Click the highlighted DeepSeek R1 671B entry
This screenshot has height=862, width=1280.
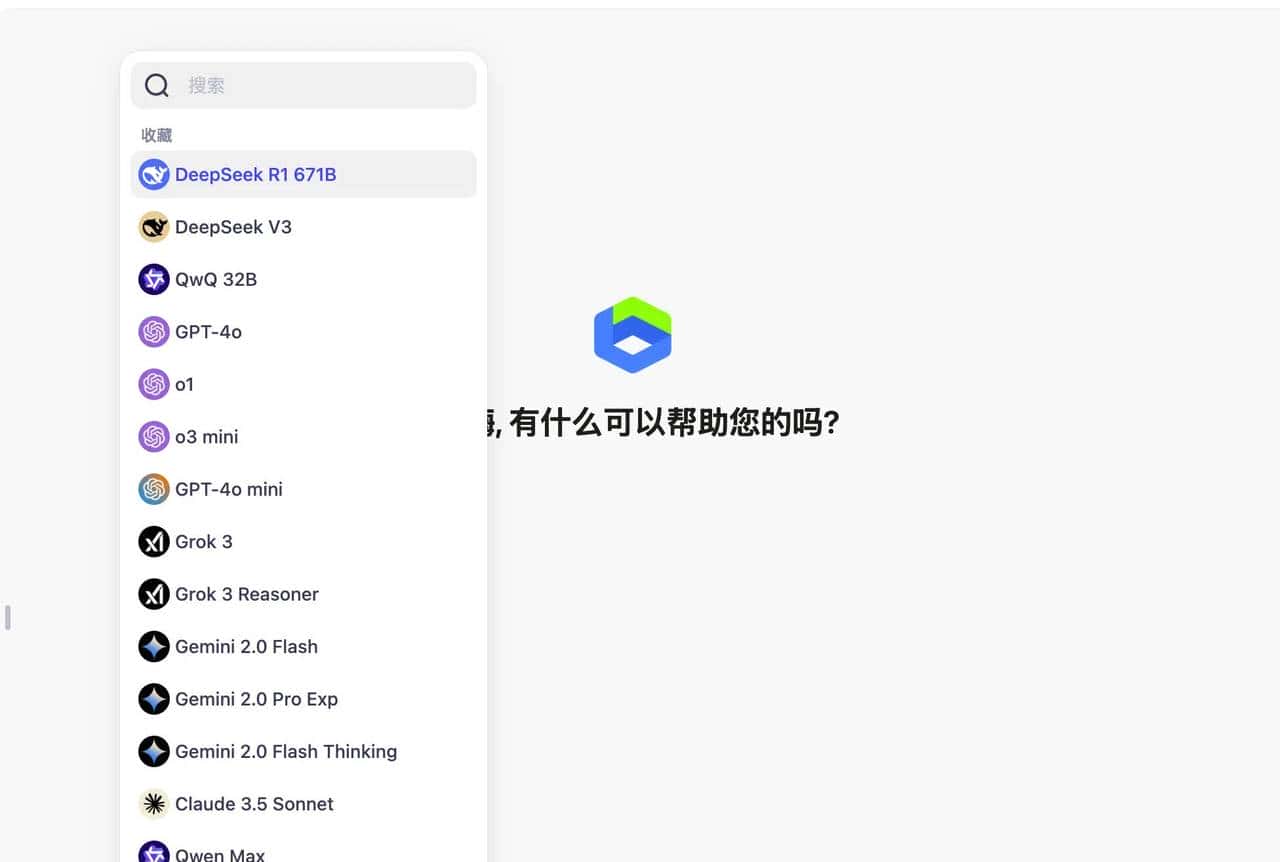coord(255,174)
